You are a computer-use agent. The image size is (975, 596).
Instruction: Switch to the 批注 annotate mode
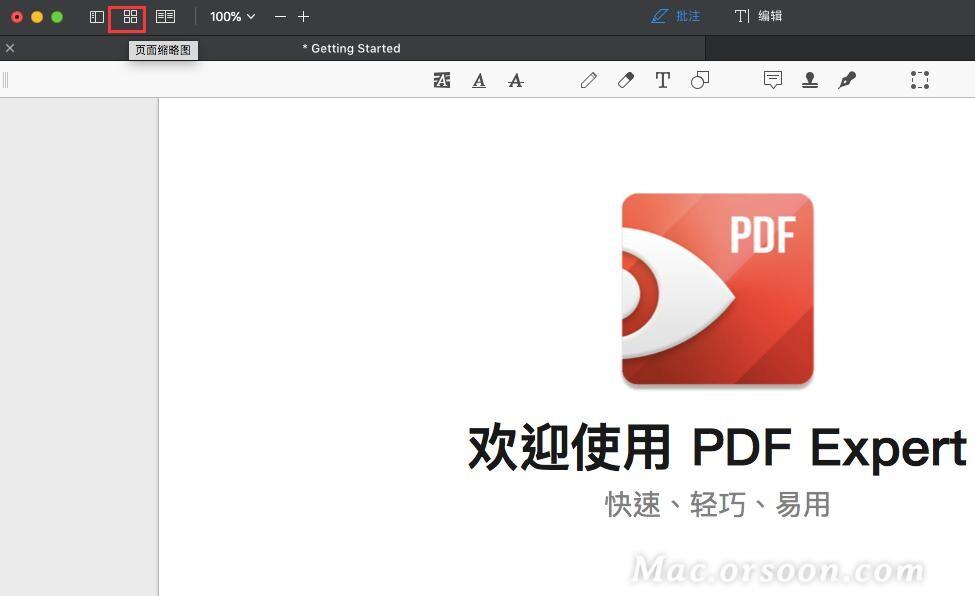675,16
